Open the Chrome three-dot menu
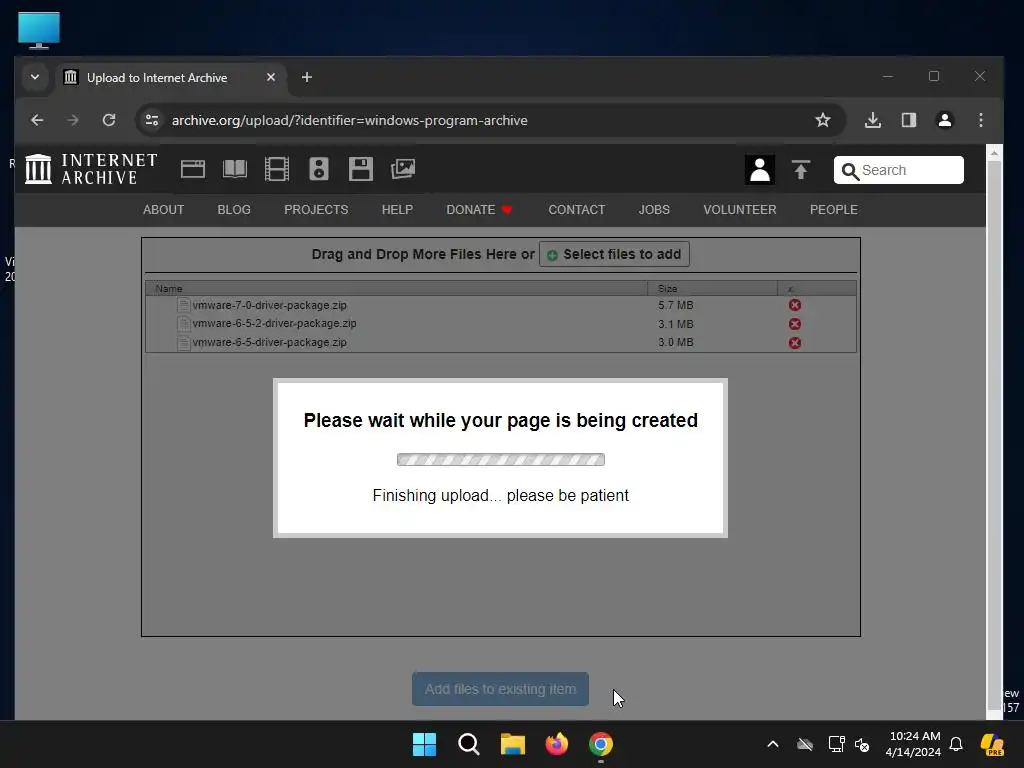This screenshot has width=1024, height=768. pos(981,120)
